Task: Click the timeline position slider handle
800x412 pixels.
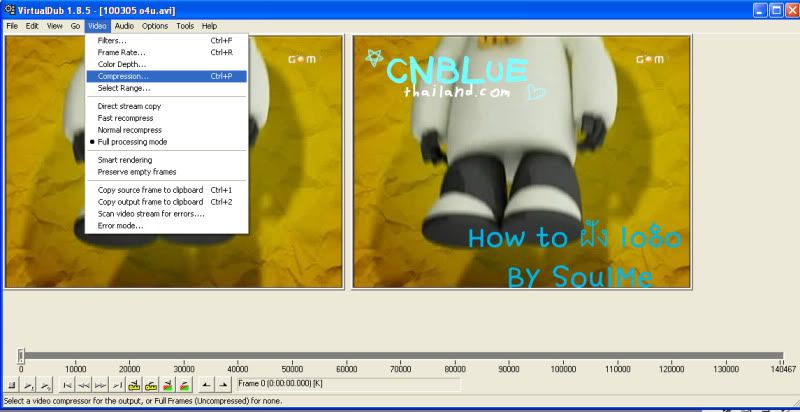Action: (21, 355)
